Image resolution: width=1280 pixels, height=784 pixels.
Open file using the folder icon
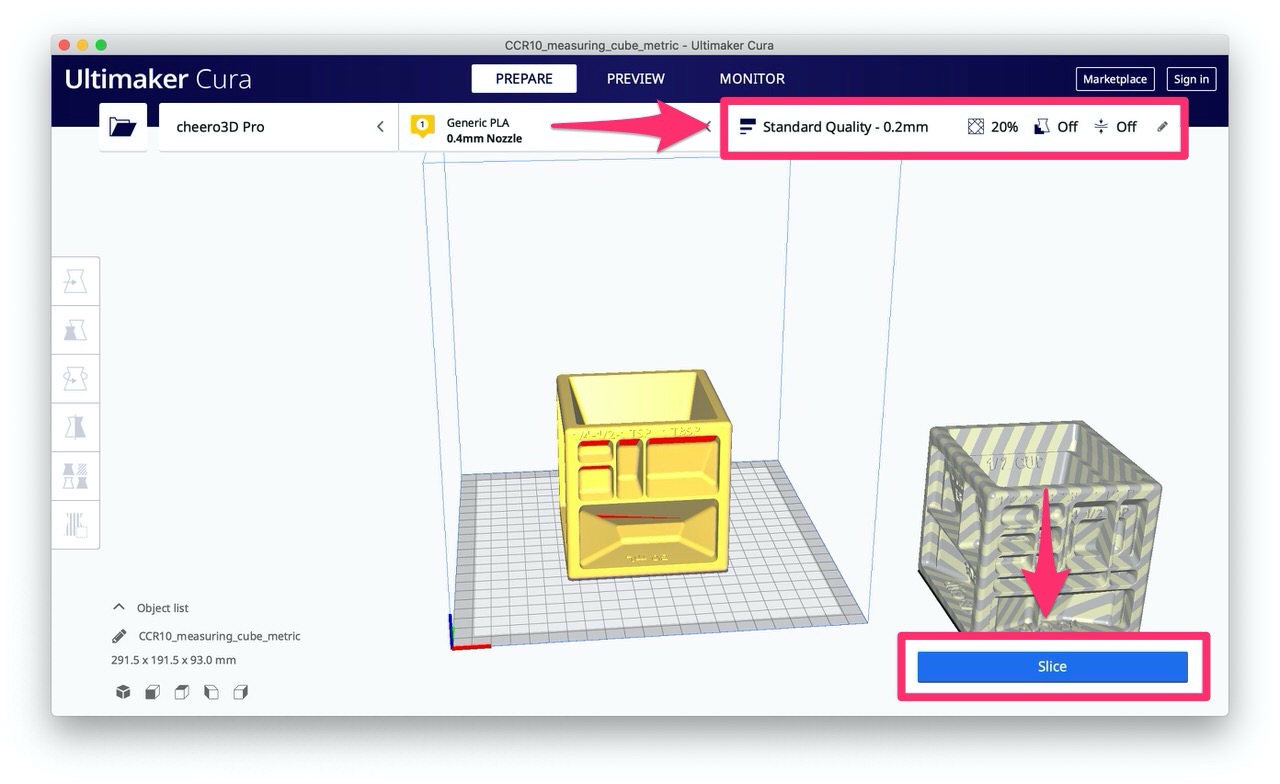click(x=123, y=127)
